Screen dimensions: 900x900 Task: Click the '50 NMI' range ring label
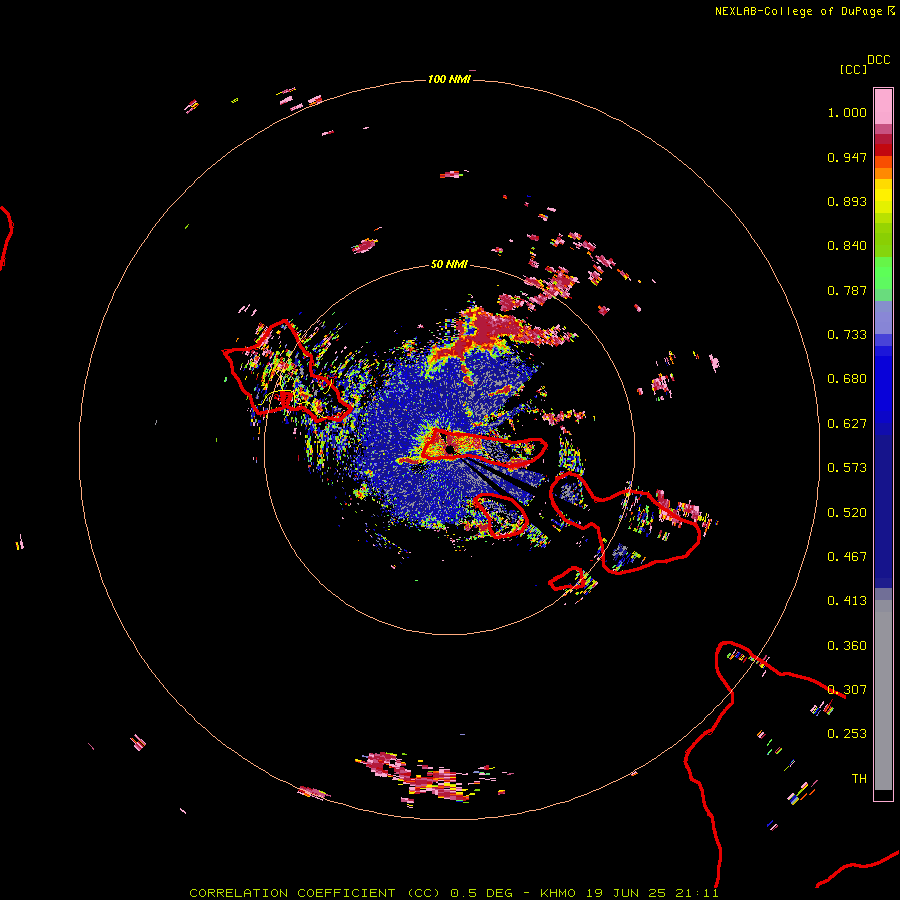pos(449,264)
